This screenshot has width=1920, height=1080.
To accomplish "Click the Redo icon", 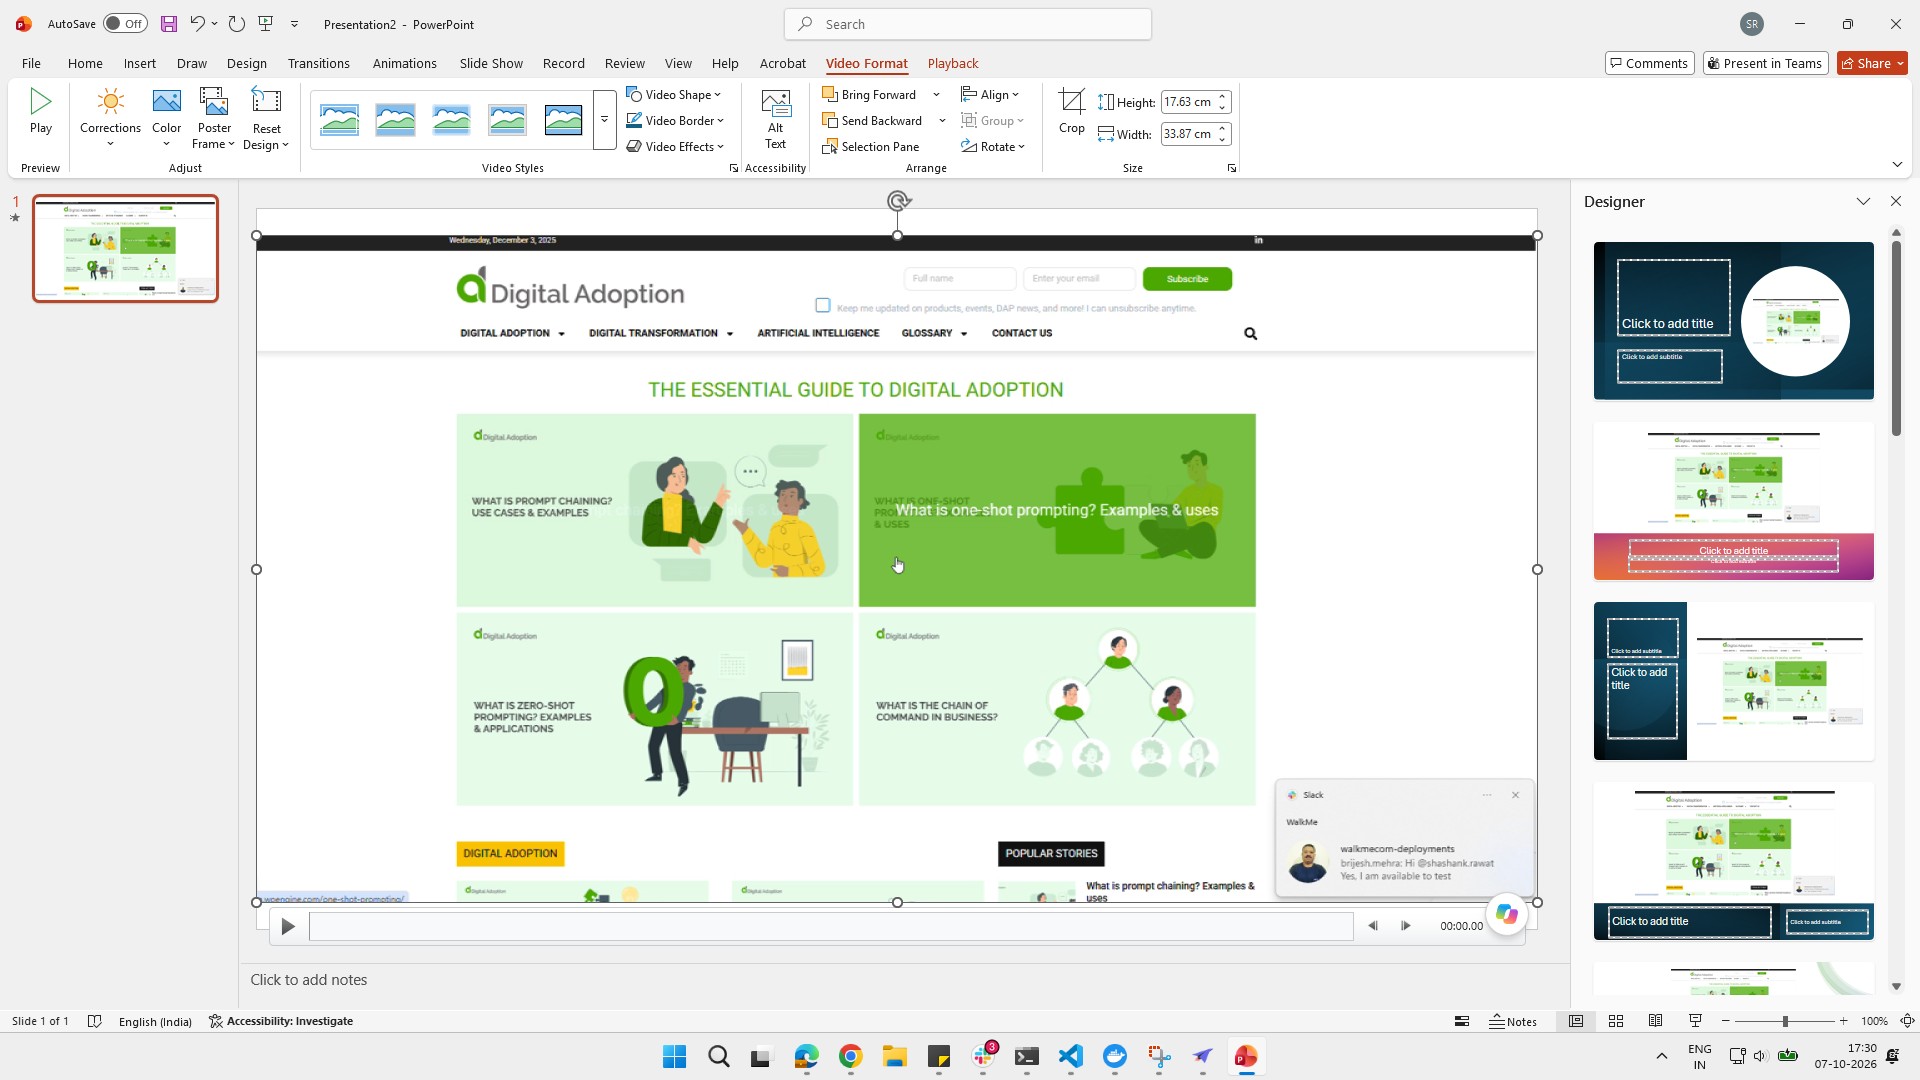I will (237, 24).
